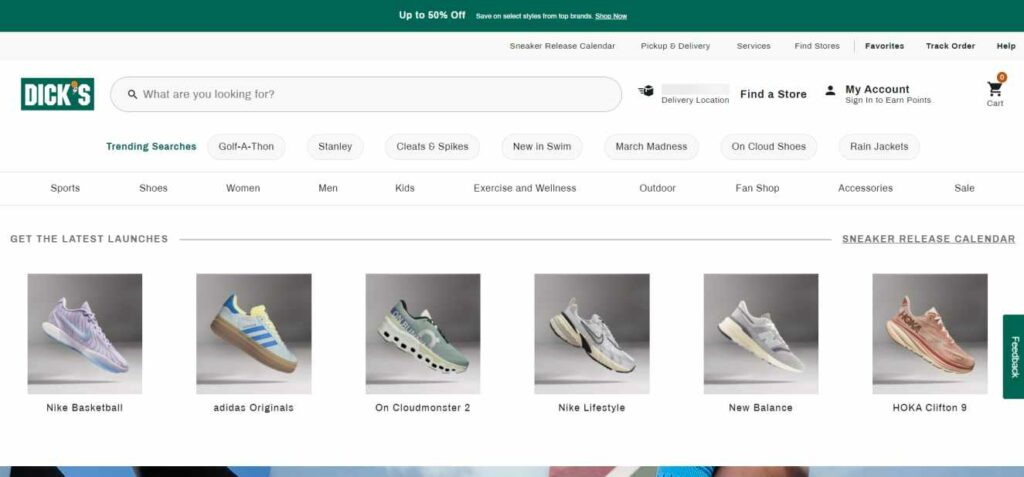1024x477 pixels.
Task: Go to Find Stores in utility bar
Action: click(x=817, y=46)
